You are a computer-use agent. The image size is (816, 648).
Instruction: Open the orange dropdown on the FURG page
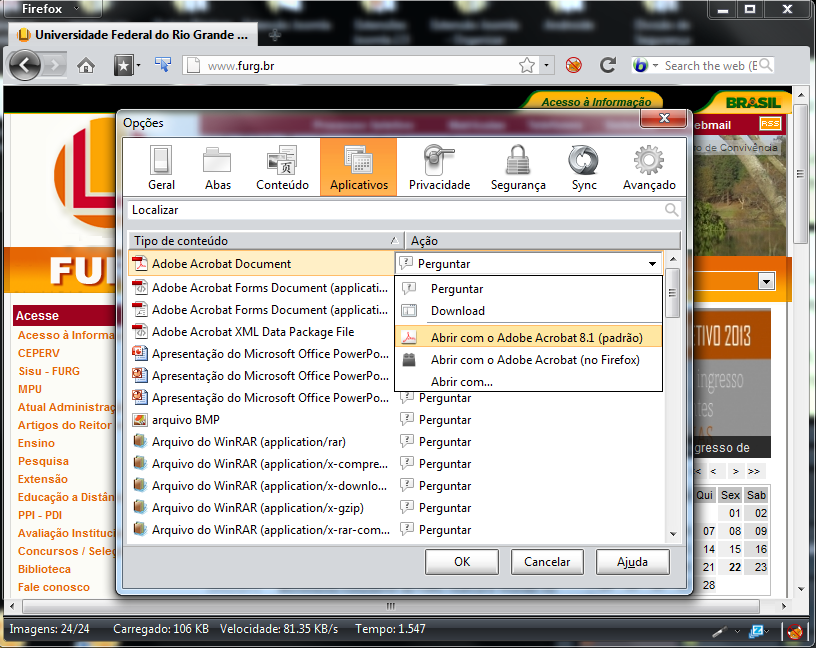[766, 282]
